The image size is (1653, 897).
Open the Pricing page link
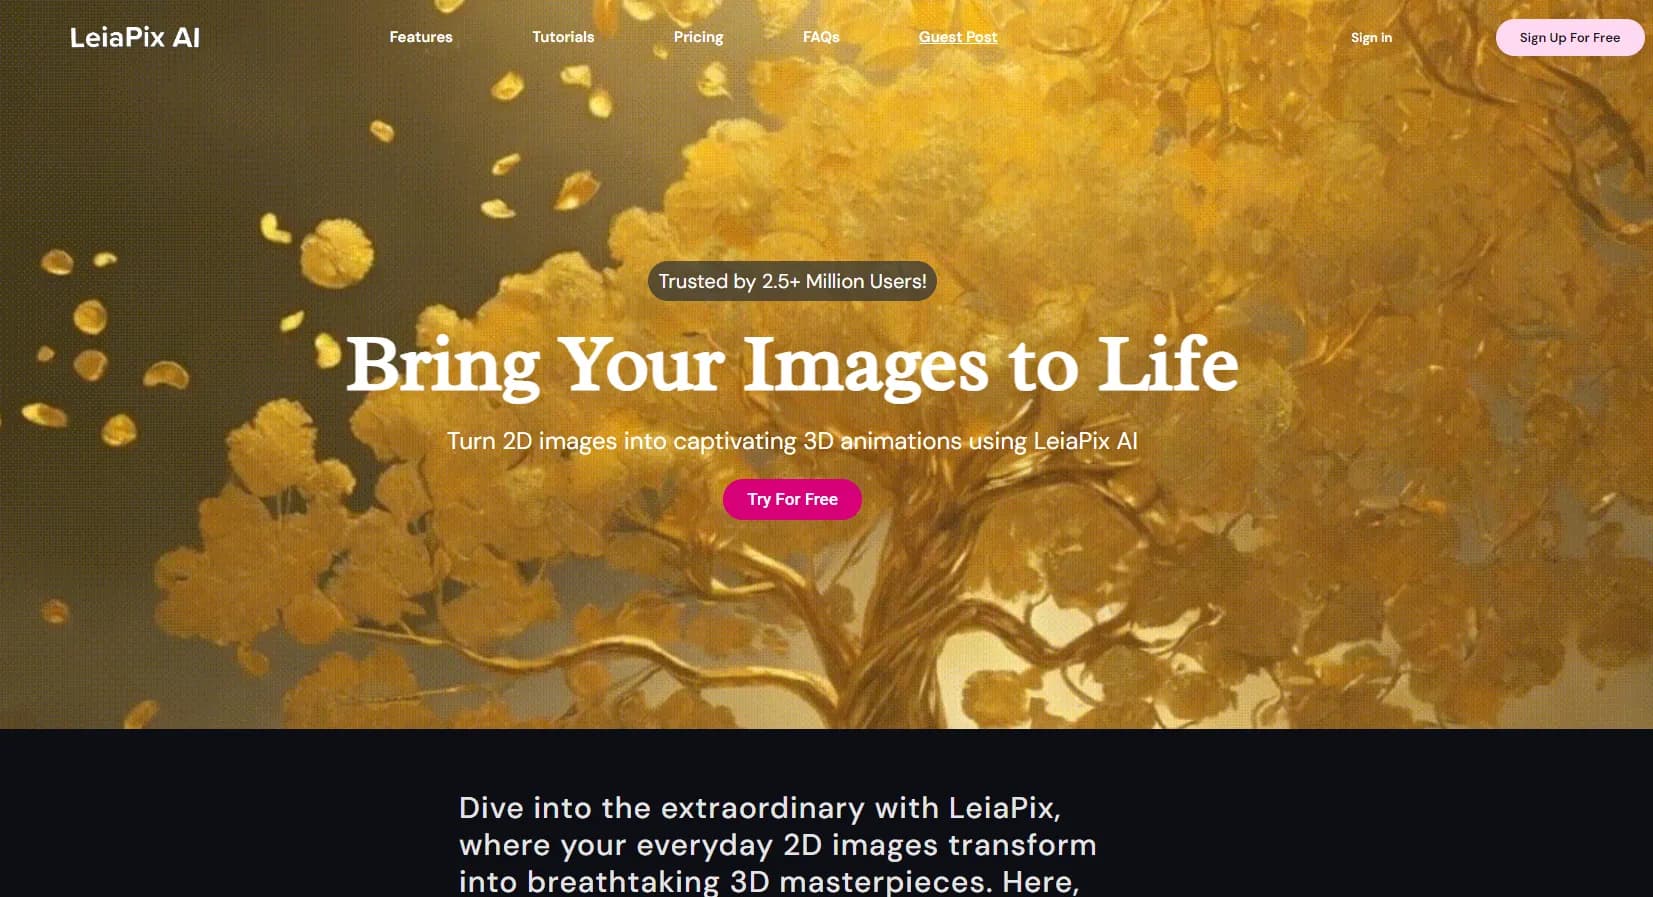coord(698,37)
